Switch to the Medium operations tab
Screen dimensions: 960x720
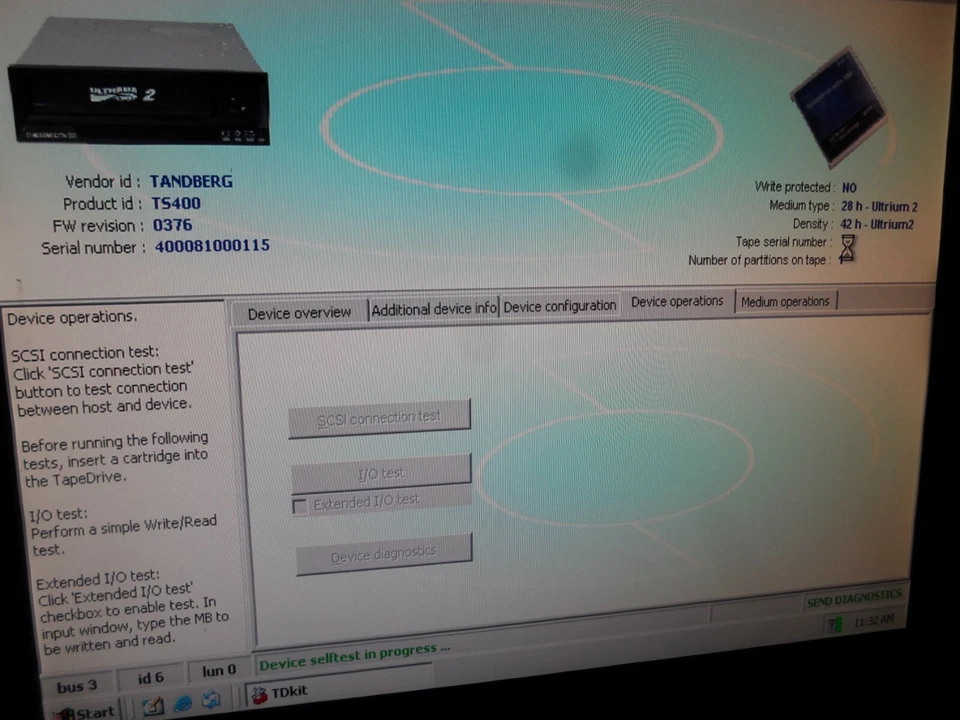pyautogui.click(x=785, y=301)
